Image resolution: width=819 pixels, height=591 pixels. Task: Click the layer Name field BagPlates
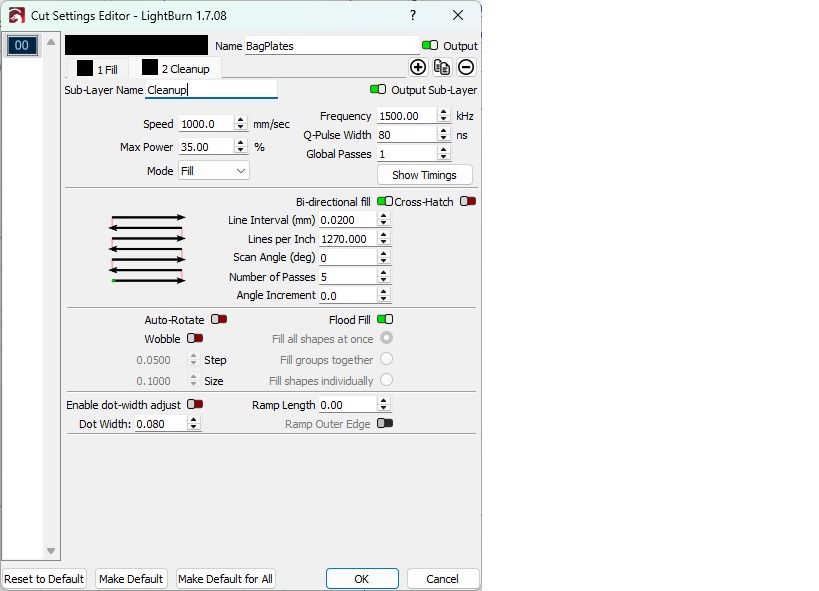[332, 45]
